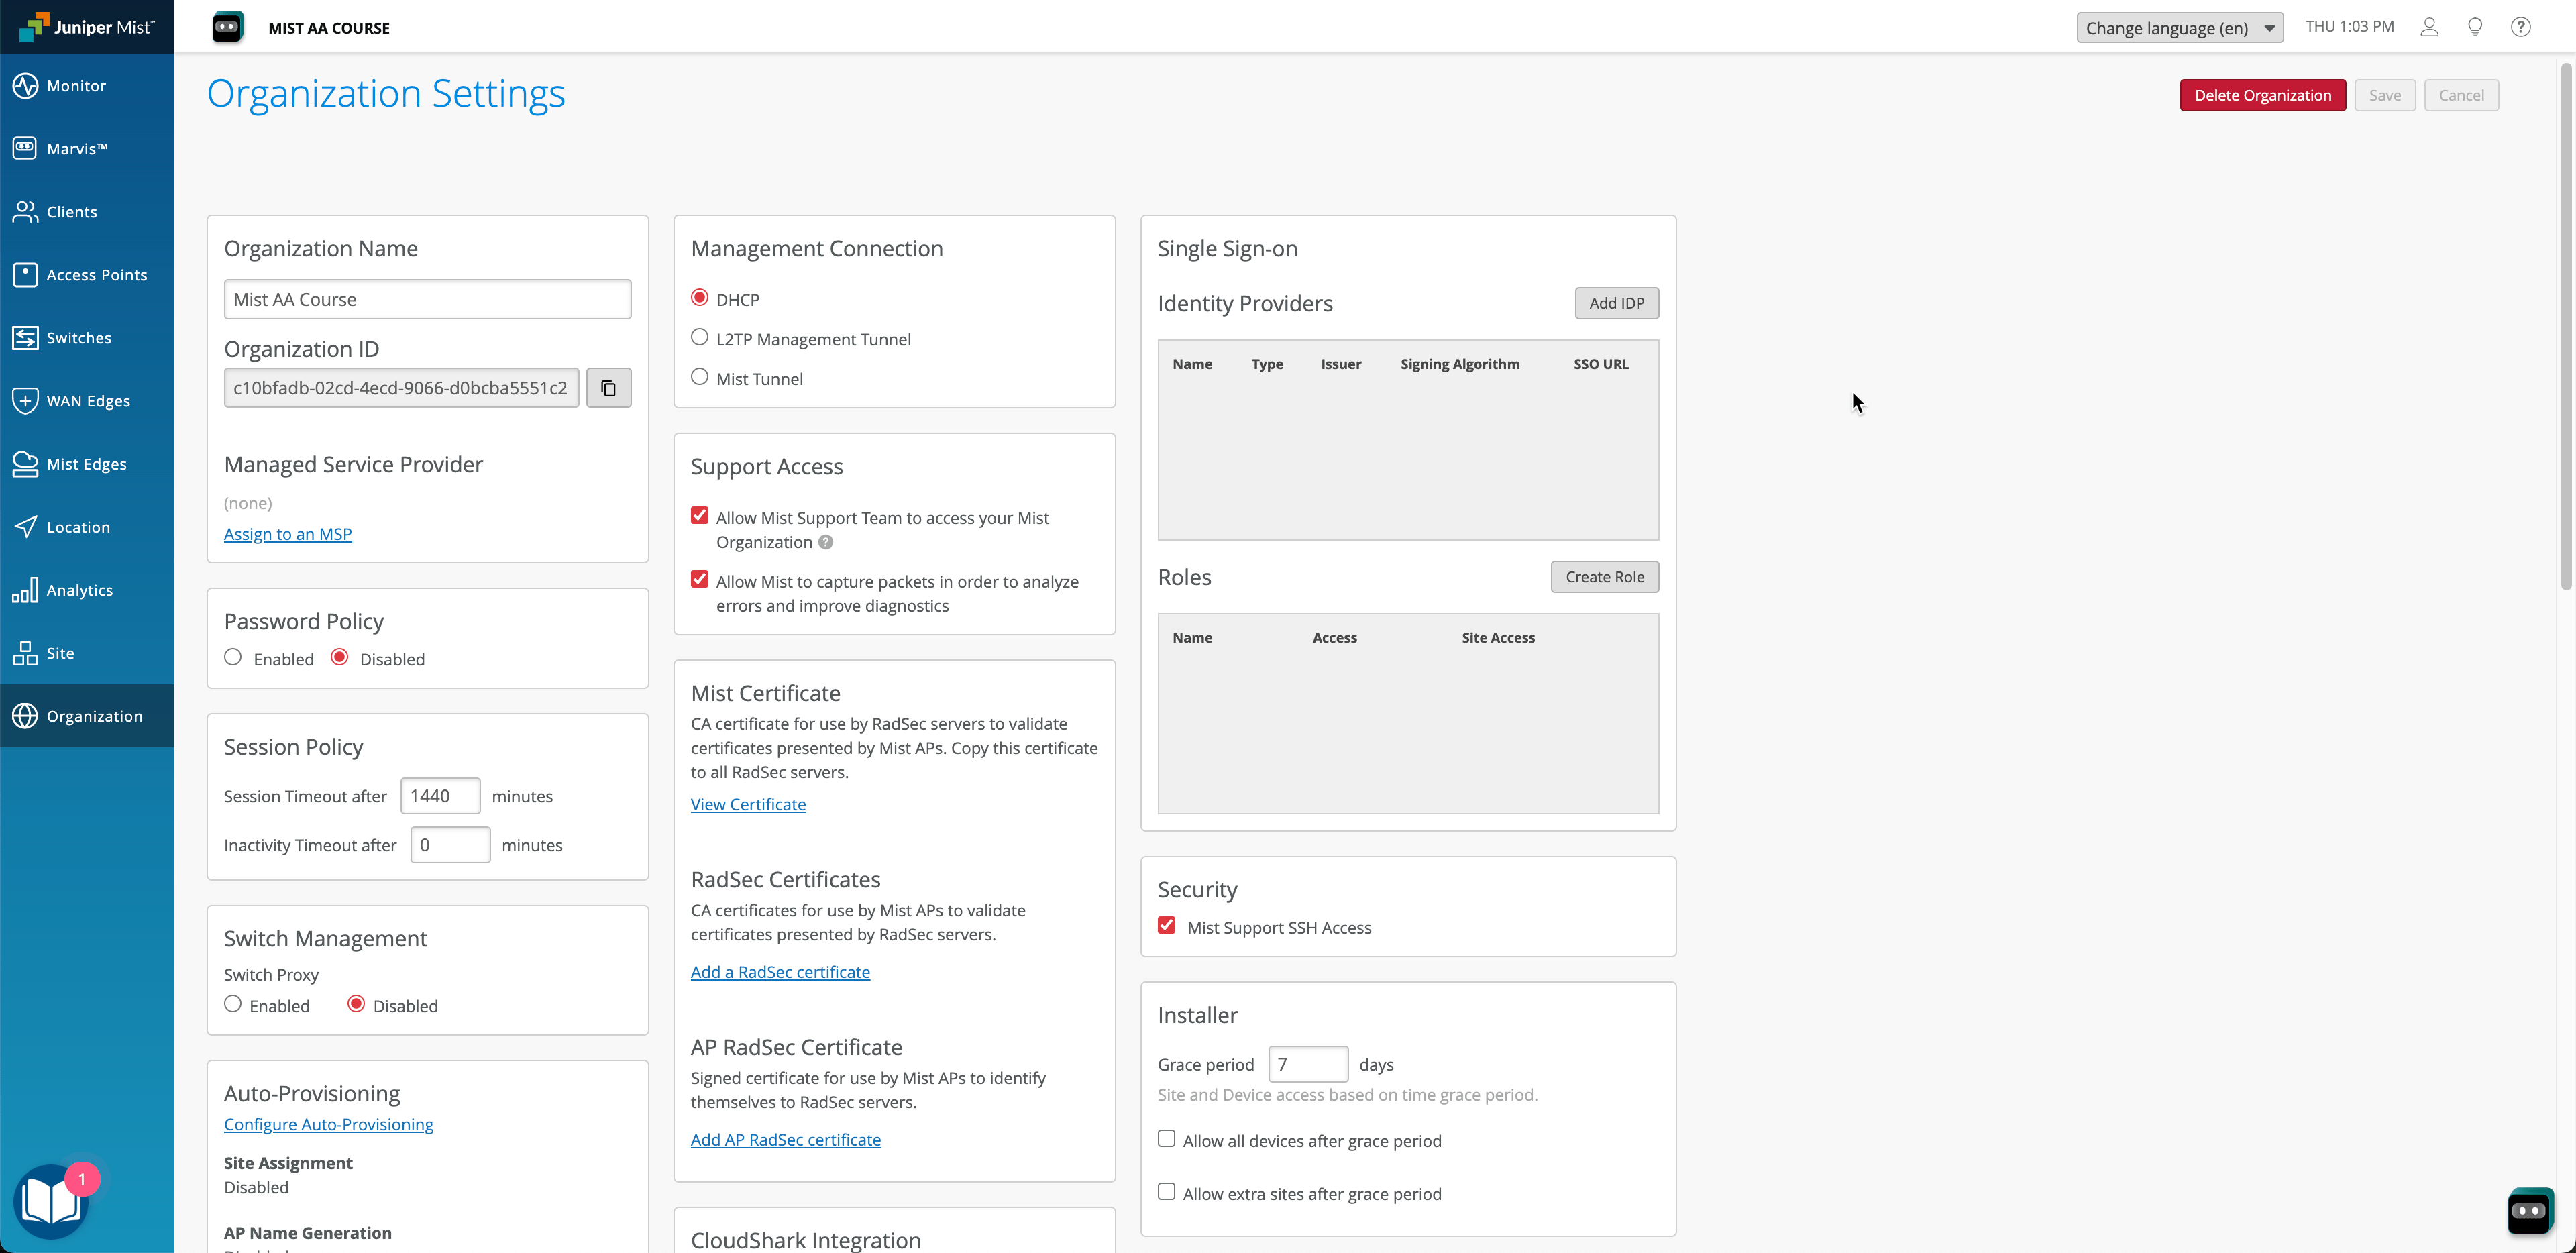Select Access Points from sidebar
Screen dimensions: 2576x1253
point(97,274)
